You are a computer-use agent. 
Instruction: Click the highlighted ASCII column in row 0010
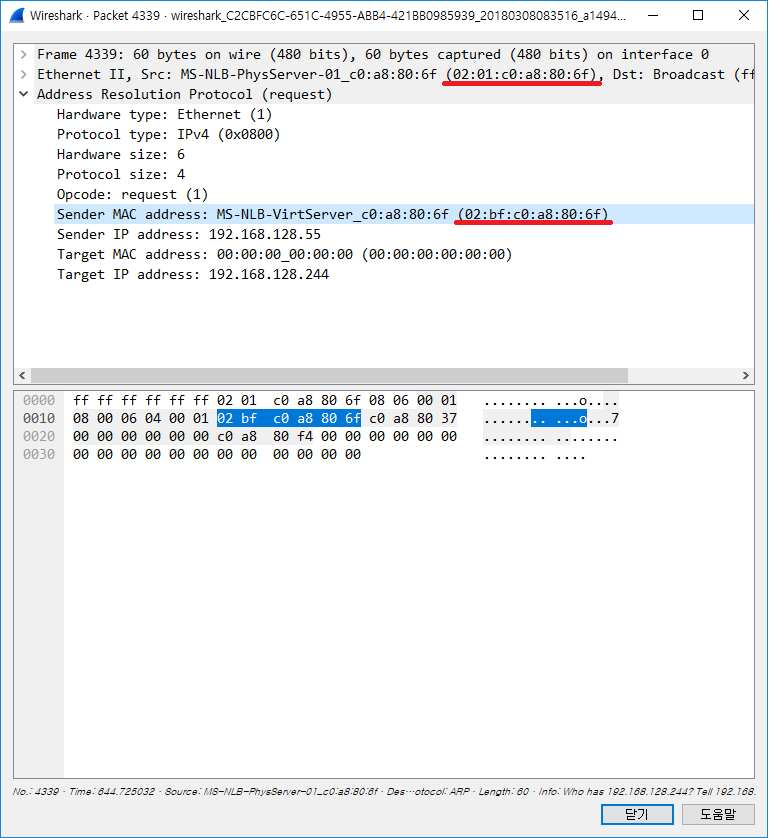[558, 418]
